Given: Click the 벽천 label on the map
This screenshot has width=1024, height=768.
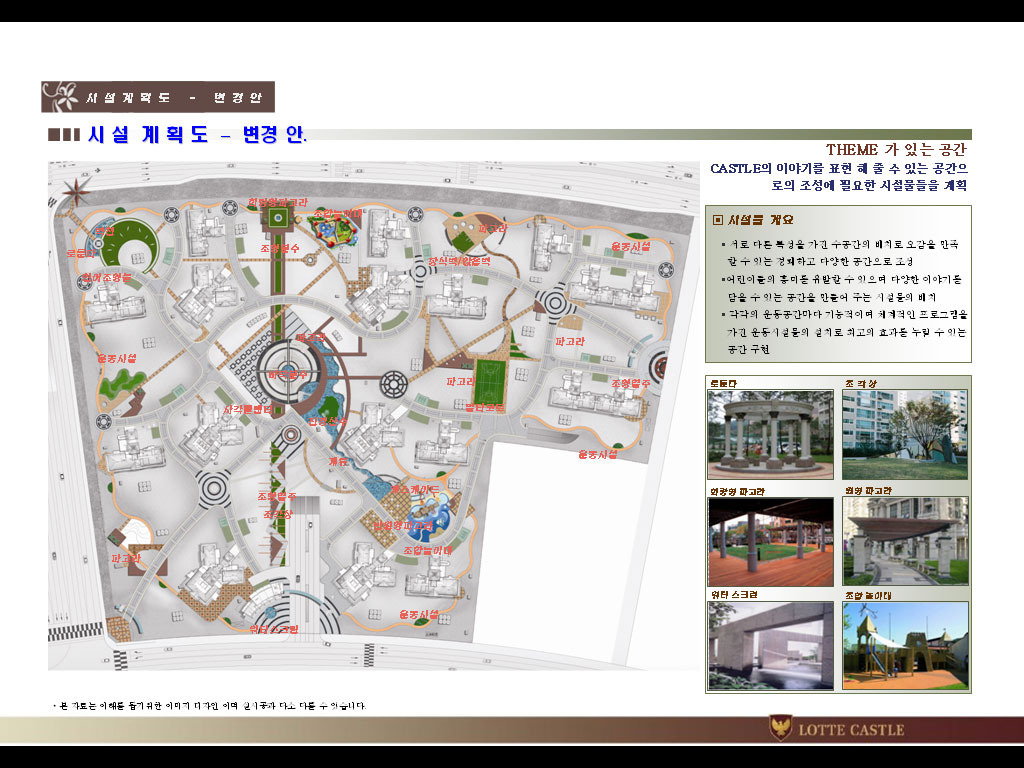Looking at the screenshot, I should pos(104,231).
